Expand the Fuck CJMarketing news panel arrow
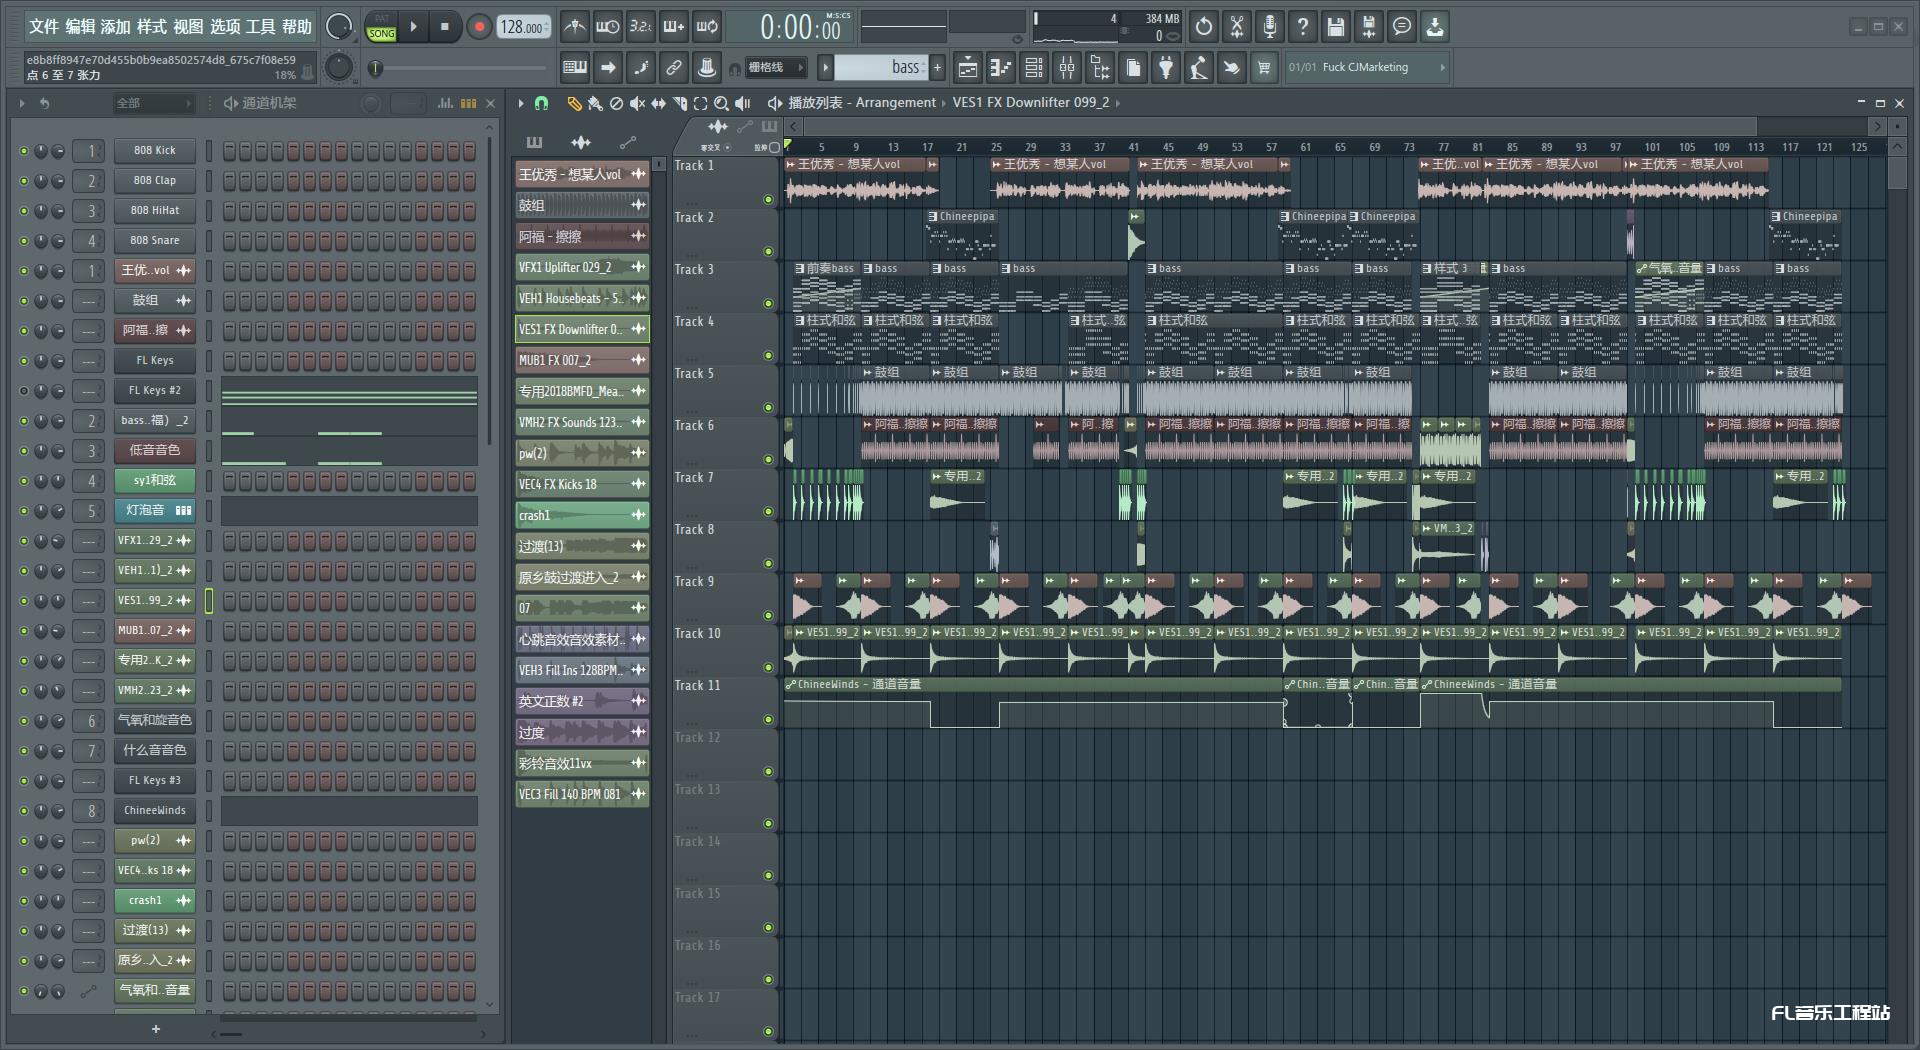 pos(1442,67)
